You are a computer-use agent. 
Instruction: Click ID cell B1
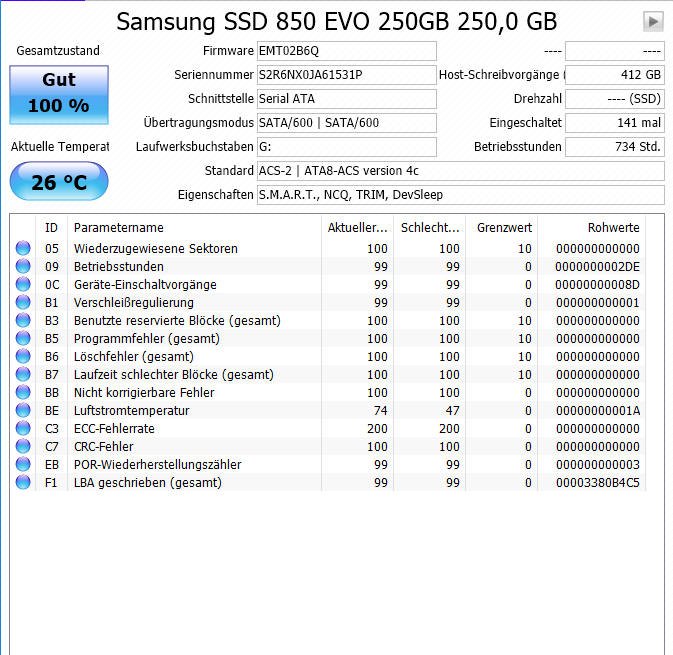[x=52, y=303]
